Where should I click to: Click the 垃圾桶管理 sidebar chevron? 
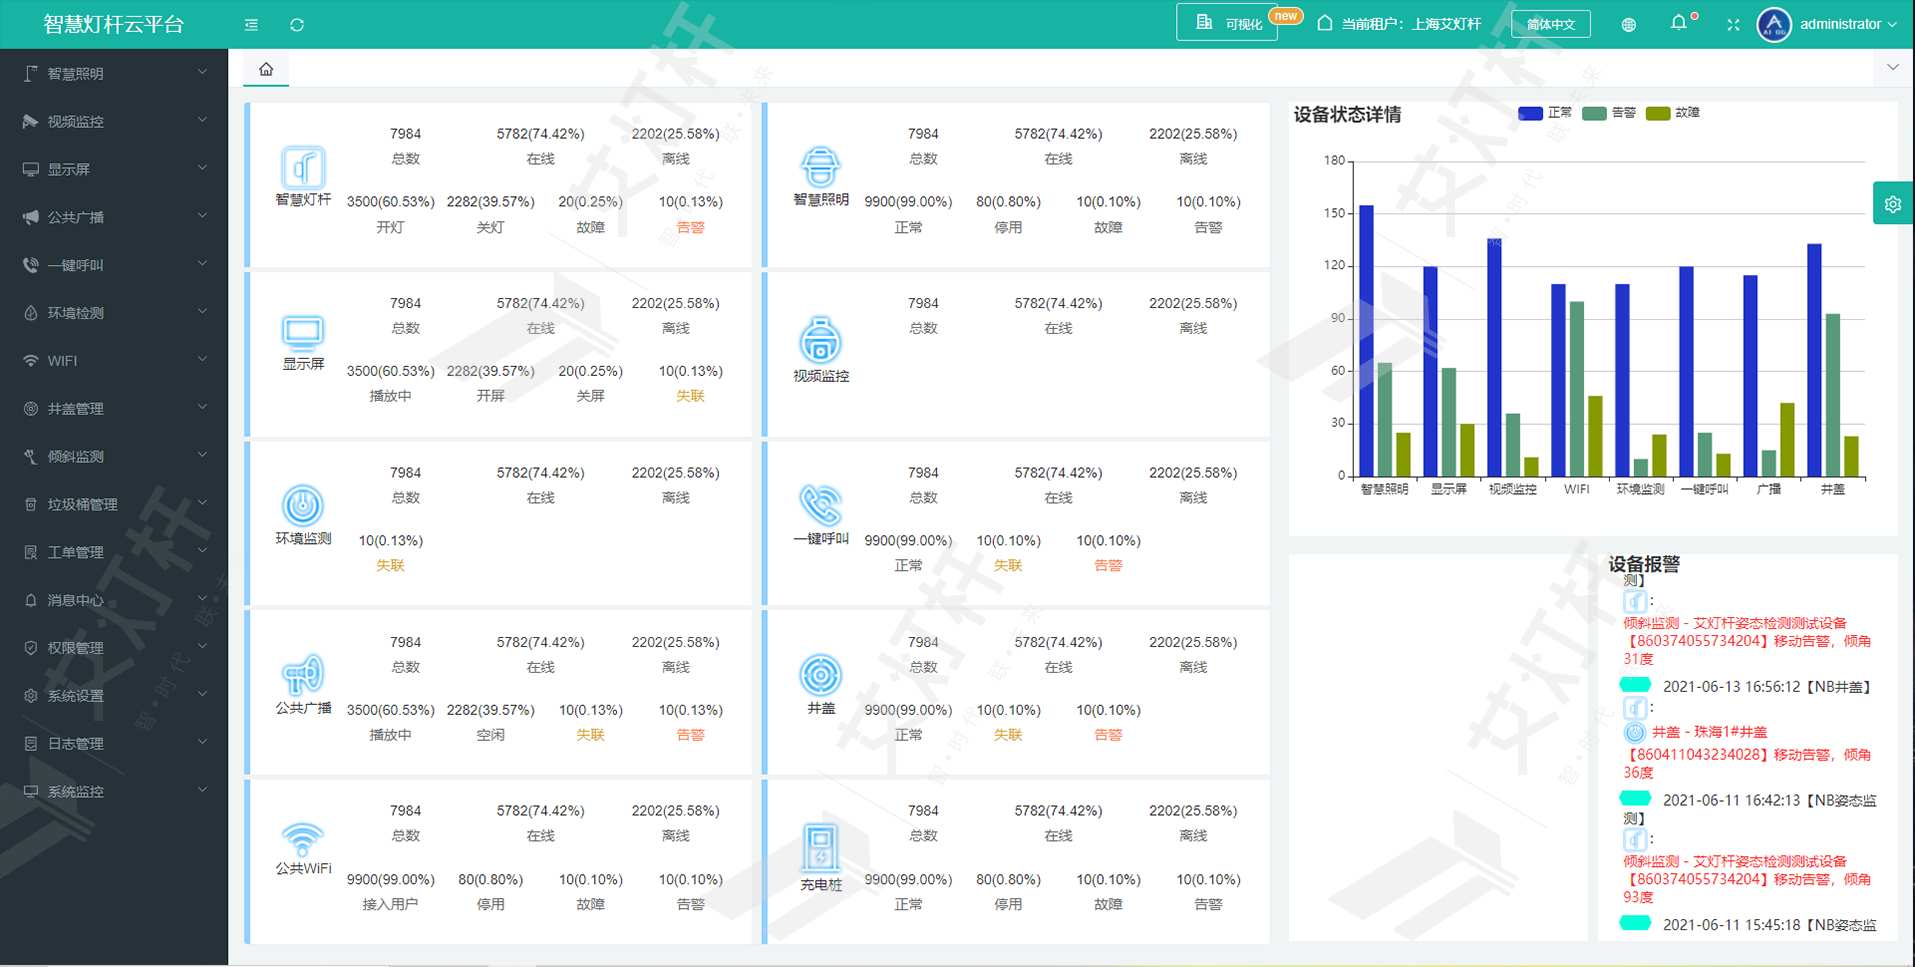click(x=203, y=503)
